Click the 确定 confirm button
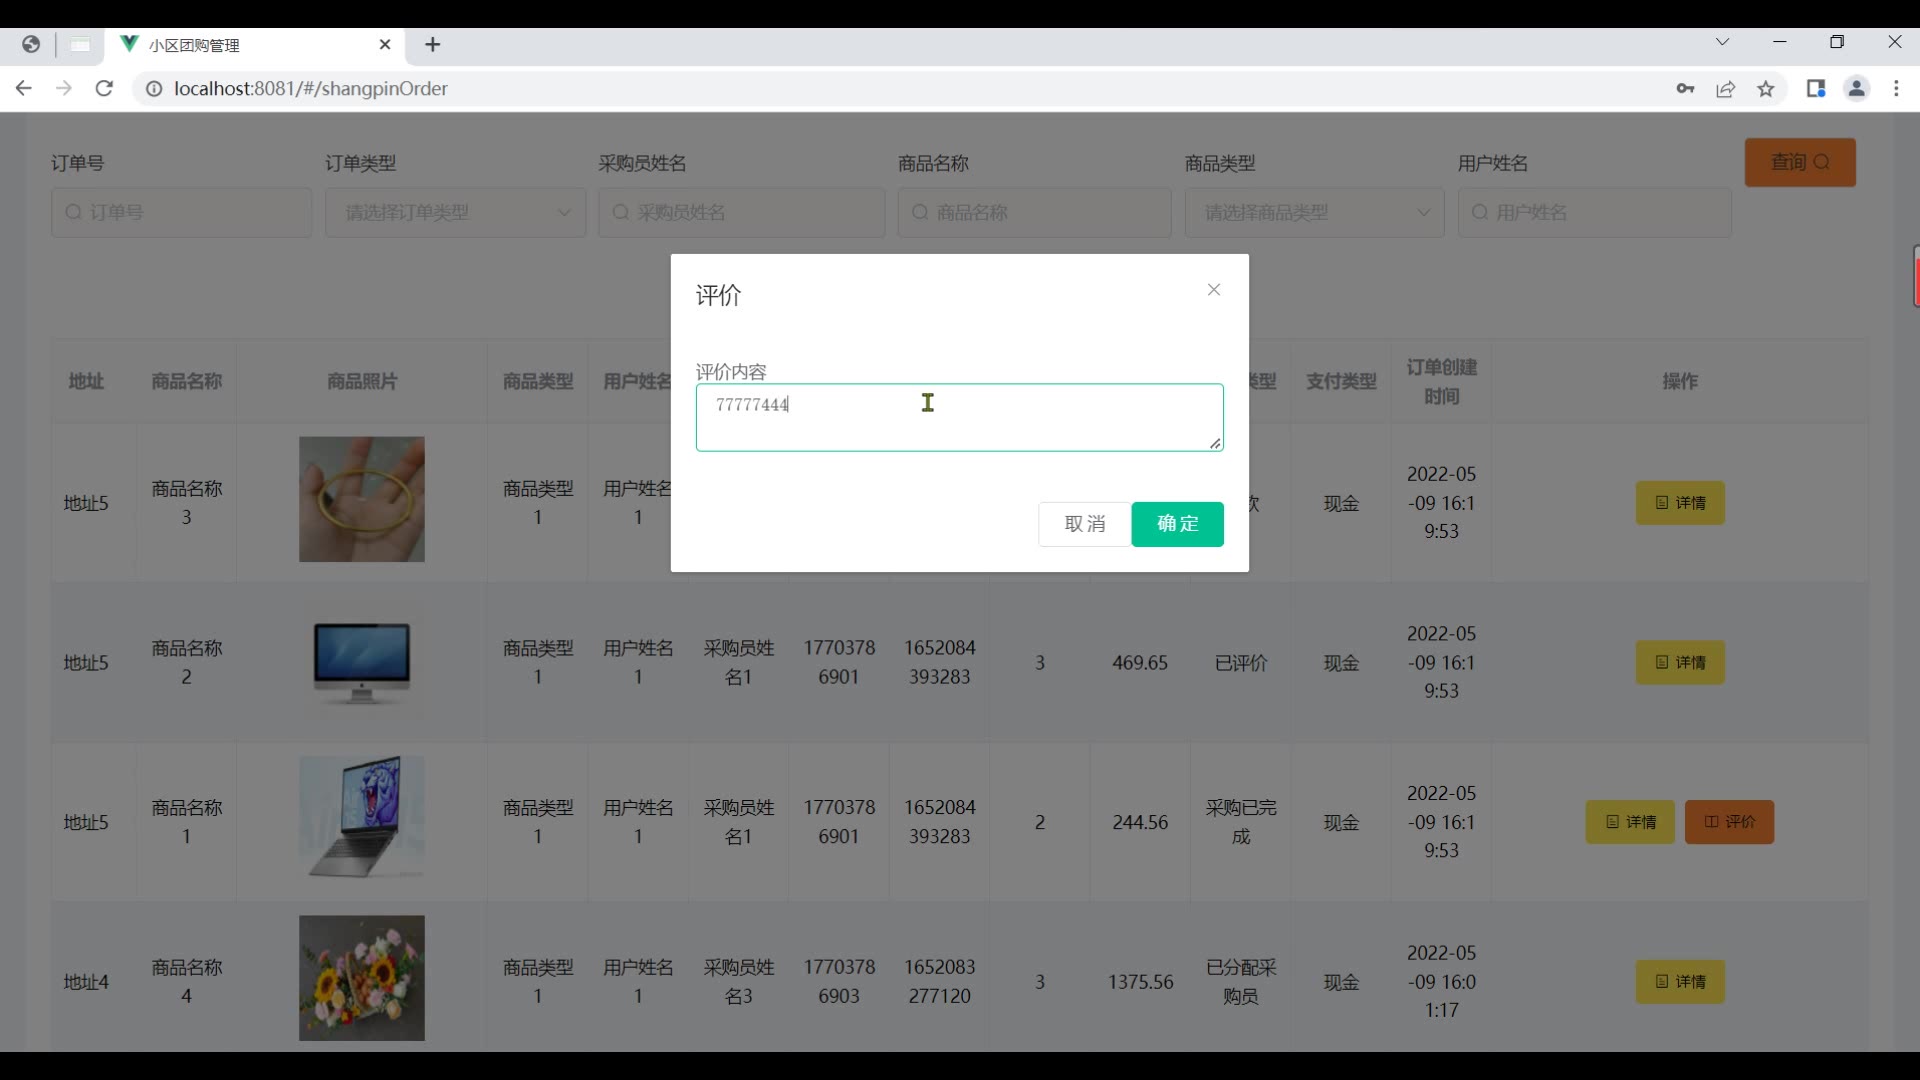Screen dimensions: 1920x1080 [1177, 524]
